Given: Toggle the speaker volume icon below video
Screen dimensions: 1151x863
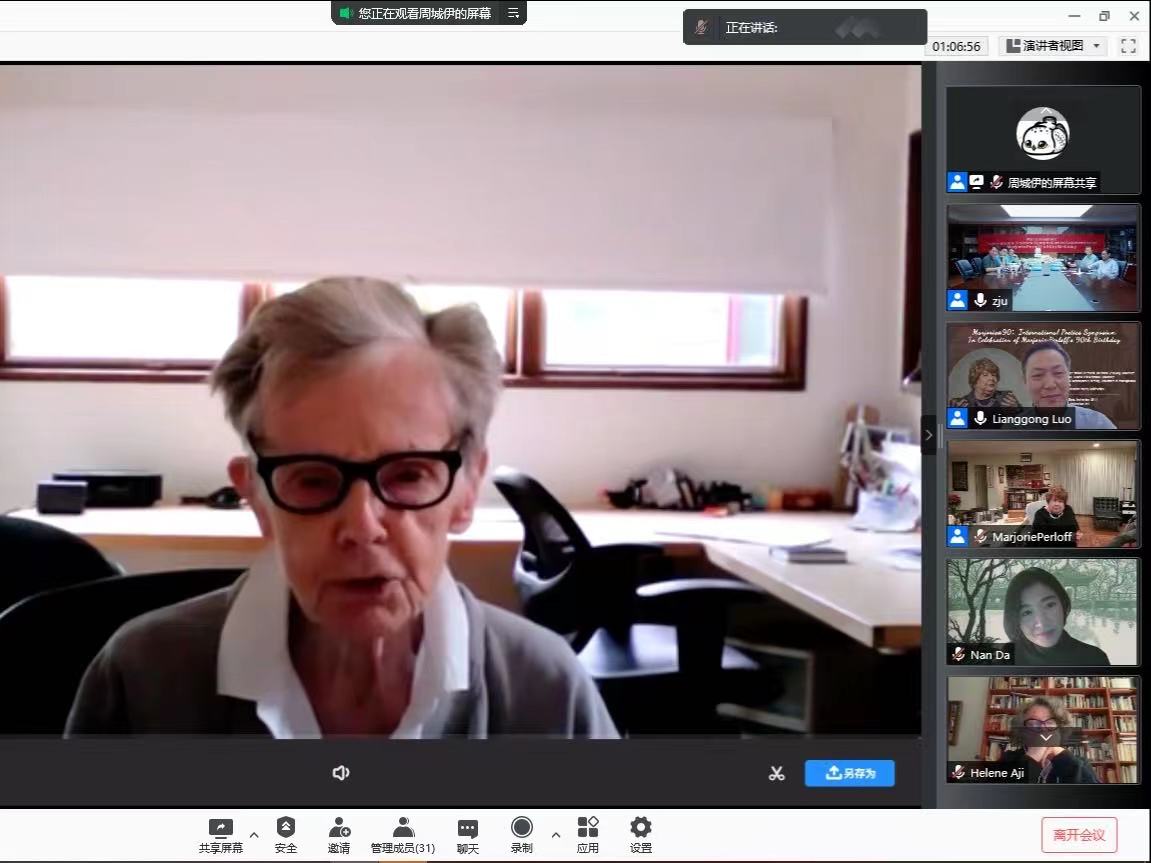Looking at the screenshot, I should tap(341, 773).
